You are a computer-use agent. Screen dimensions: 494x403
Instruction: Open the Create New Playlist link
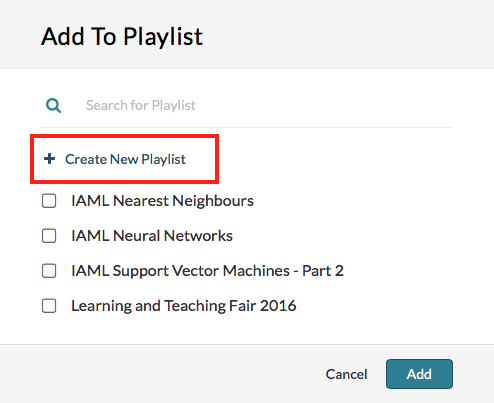115,159
